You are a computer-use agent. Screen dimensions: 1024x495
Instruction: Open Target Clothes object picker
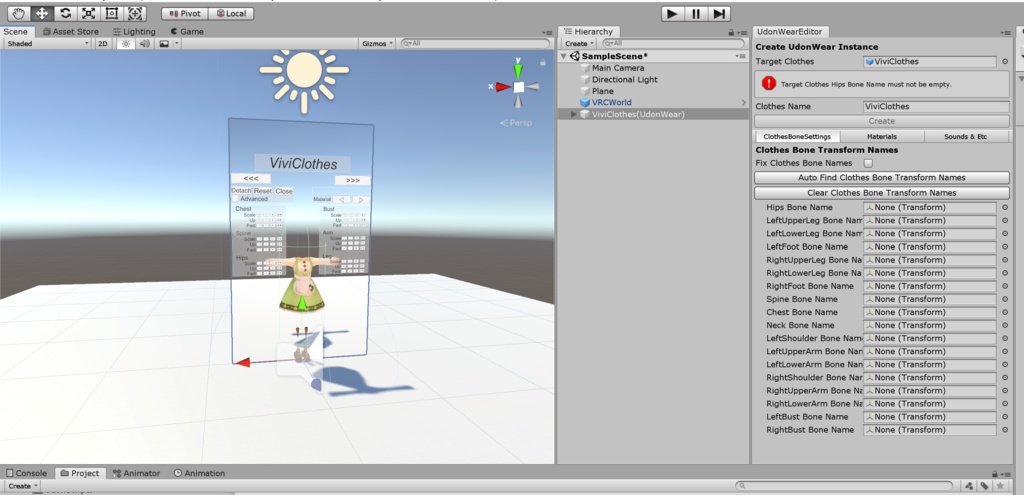pos(1005,61)
